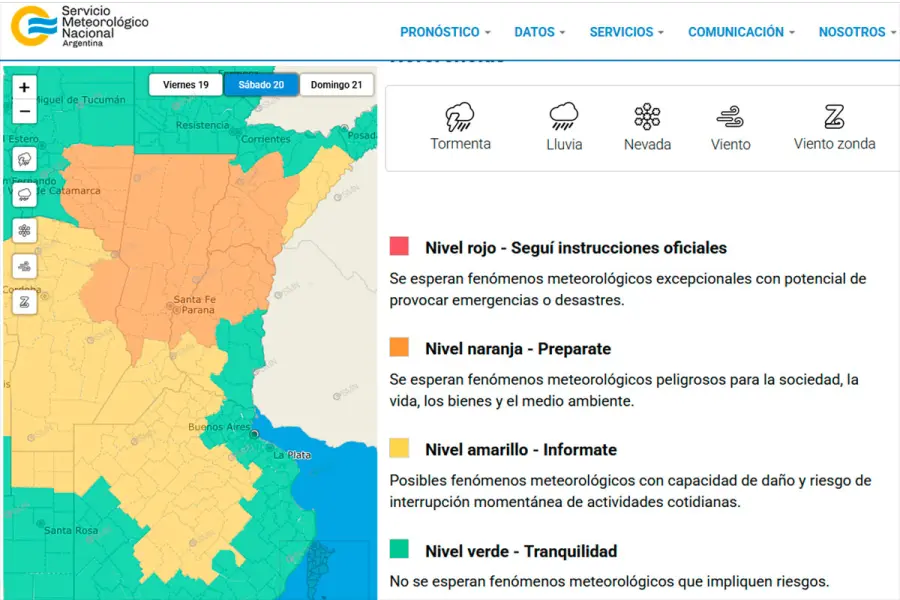This screenshot has height=600, width=900.
Task: Click the Nevada snowflake icon in legend
Action: click(x=647, y=117)
